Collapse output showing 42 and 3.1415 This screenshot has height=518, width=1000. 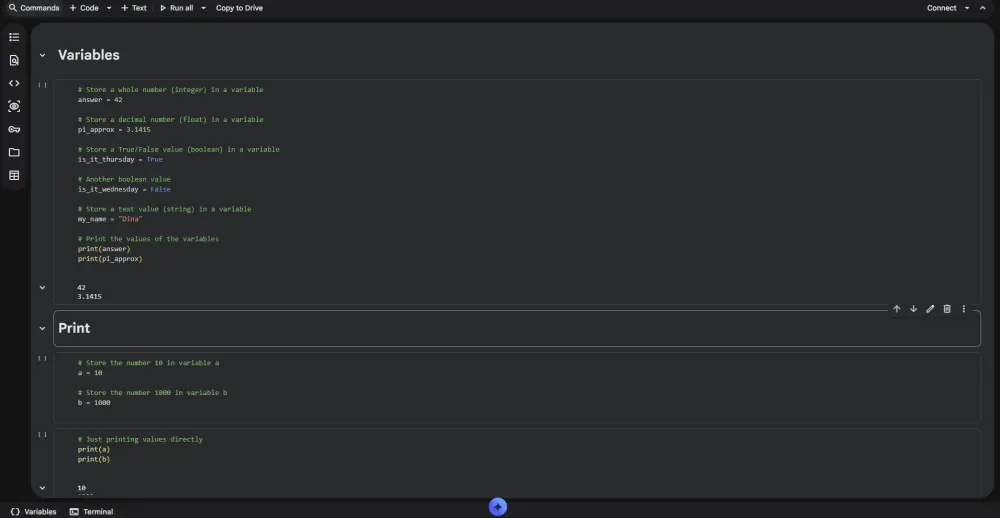[x=42, y=288]
